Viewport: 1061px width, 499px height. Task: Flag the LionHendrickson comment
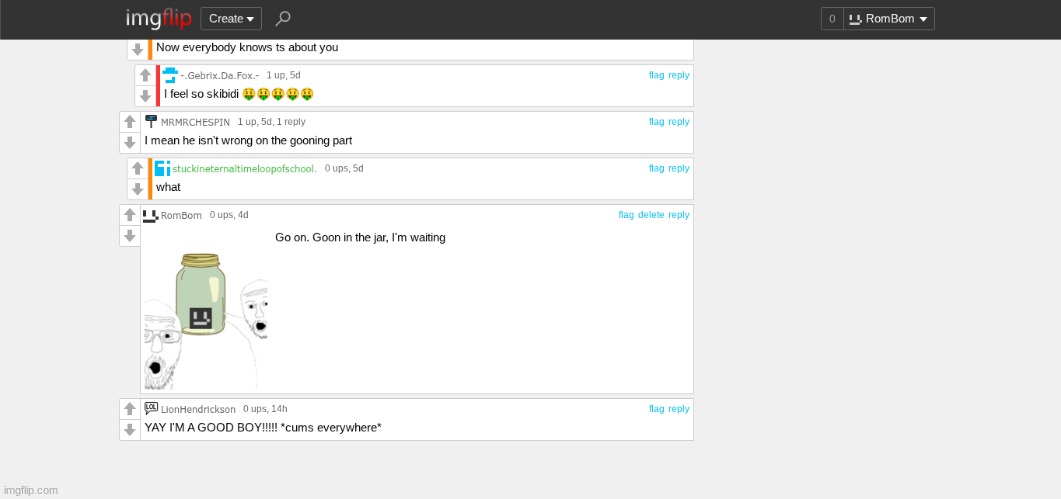click(x=656, y=409)
